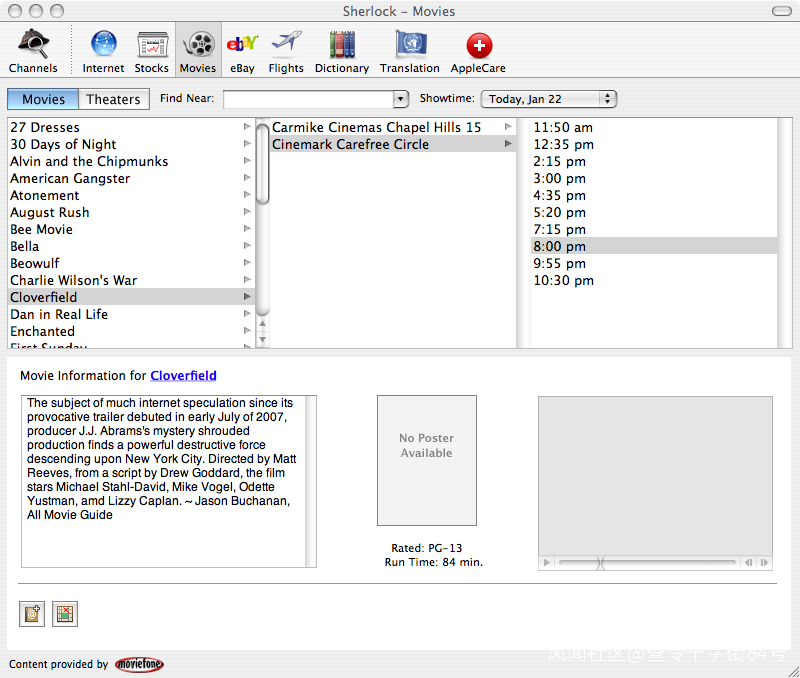Open the Cloverfield movie link
The height and width of the screenshot is (678, 800).
coord(183,376)
